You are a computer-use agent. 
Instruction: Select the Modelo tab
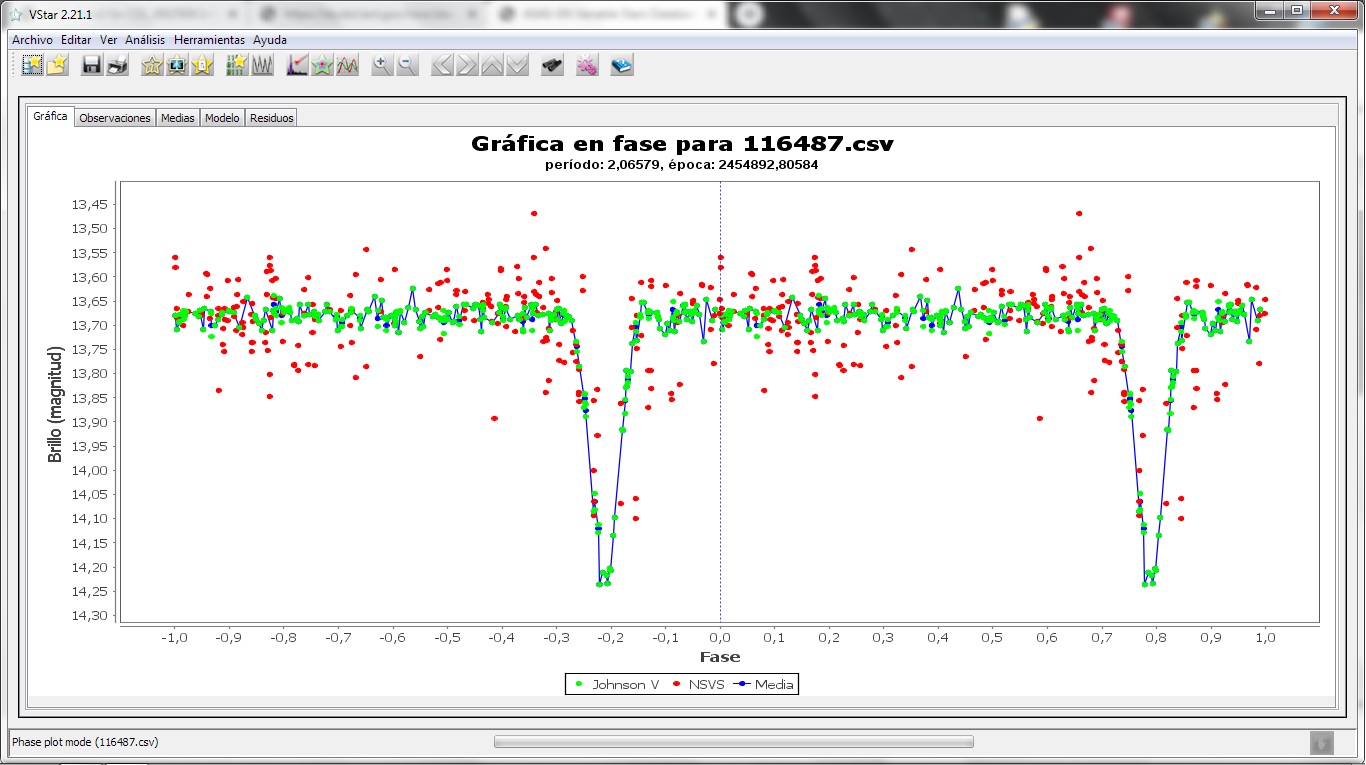pos(222,118)
